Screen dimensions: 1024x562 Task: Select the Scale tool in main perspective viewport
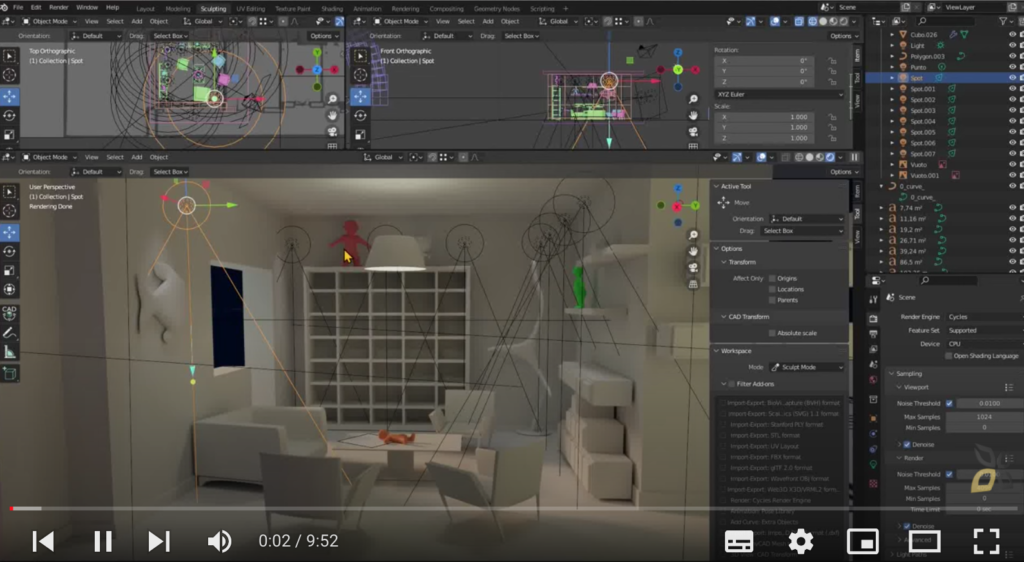pos(9,270)
